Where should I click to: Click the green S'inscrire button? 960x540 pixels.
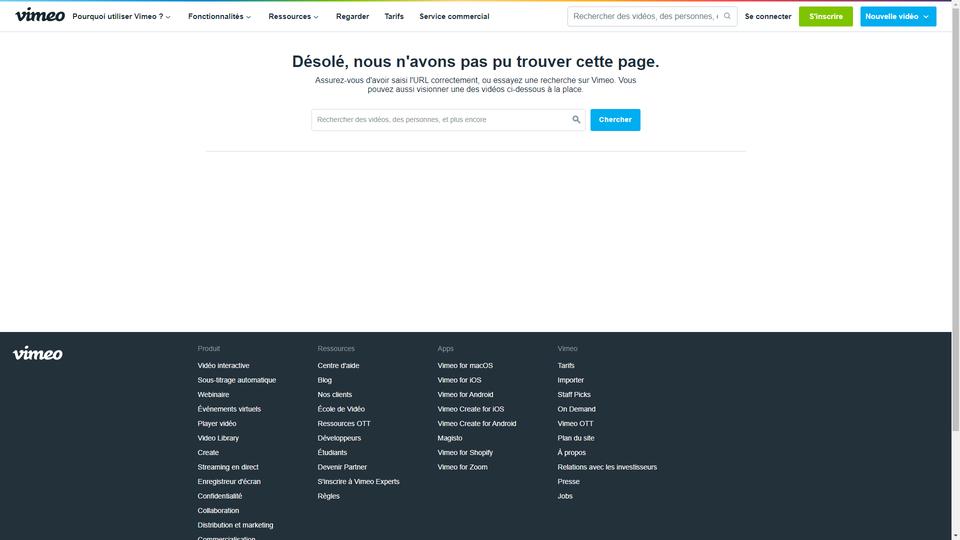click(825, 17)
